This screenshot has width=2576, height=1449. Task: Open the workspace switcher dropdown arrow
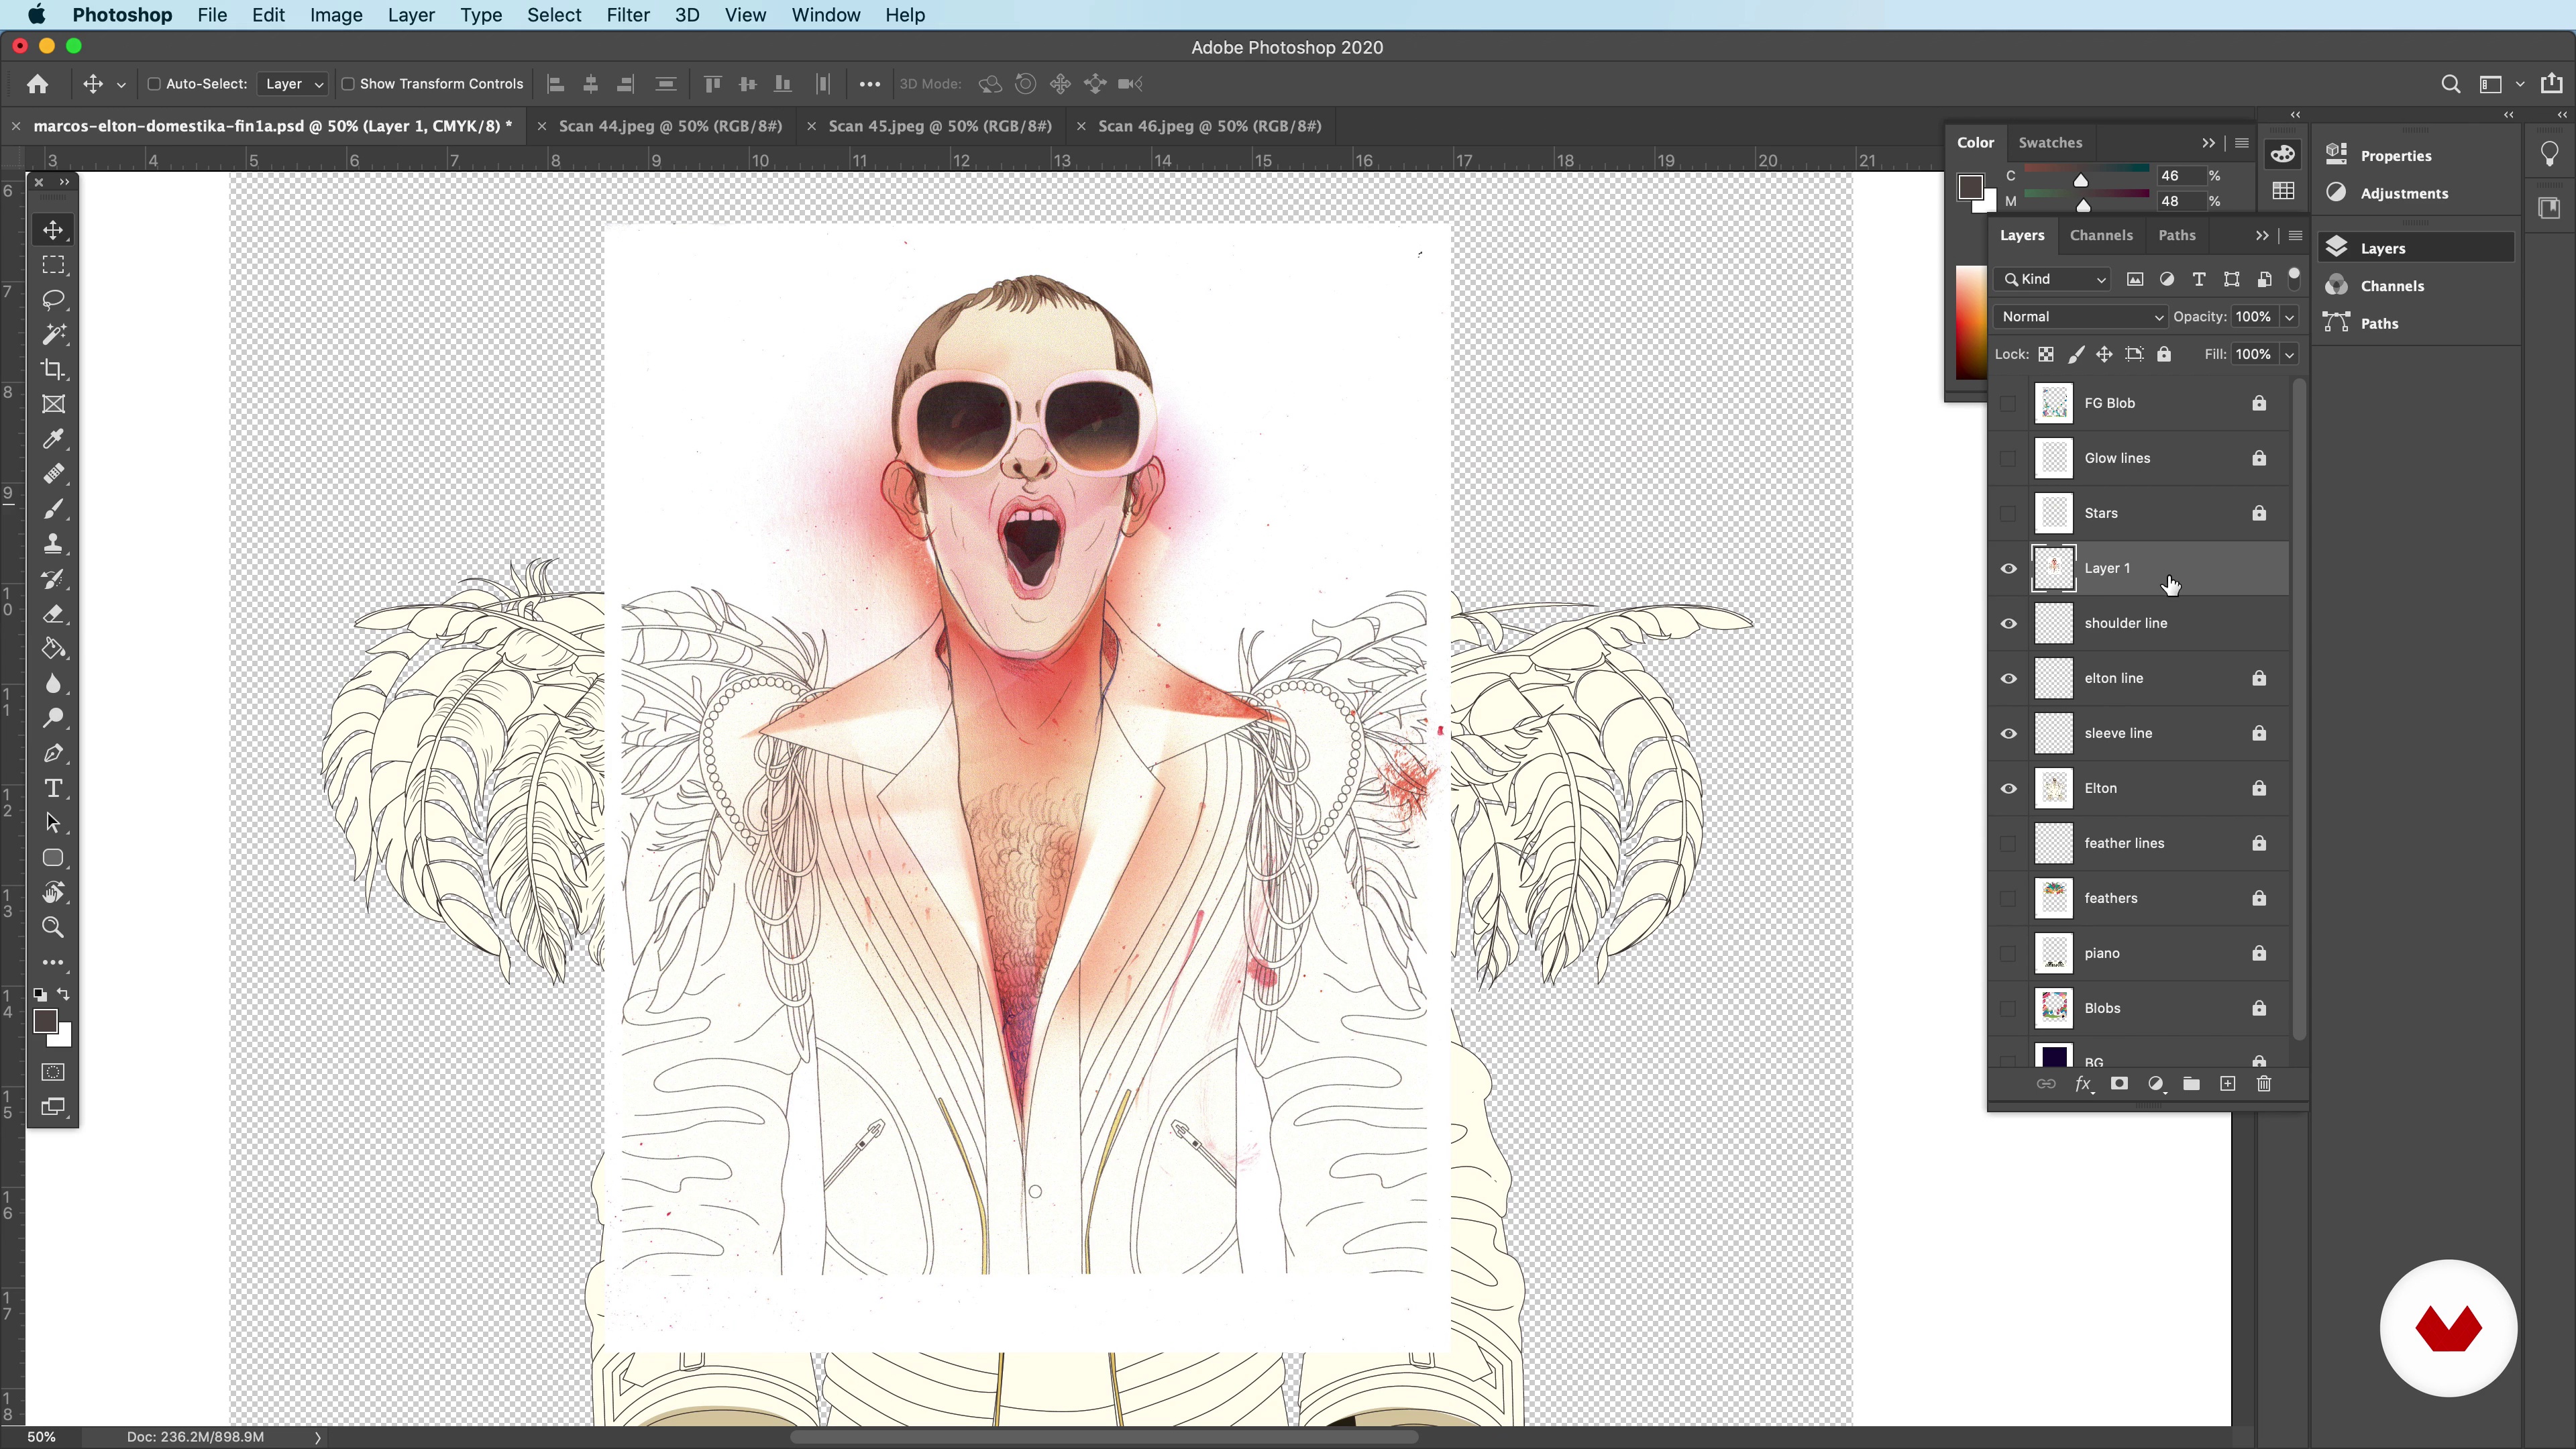click(x=2519, y=85)
